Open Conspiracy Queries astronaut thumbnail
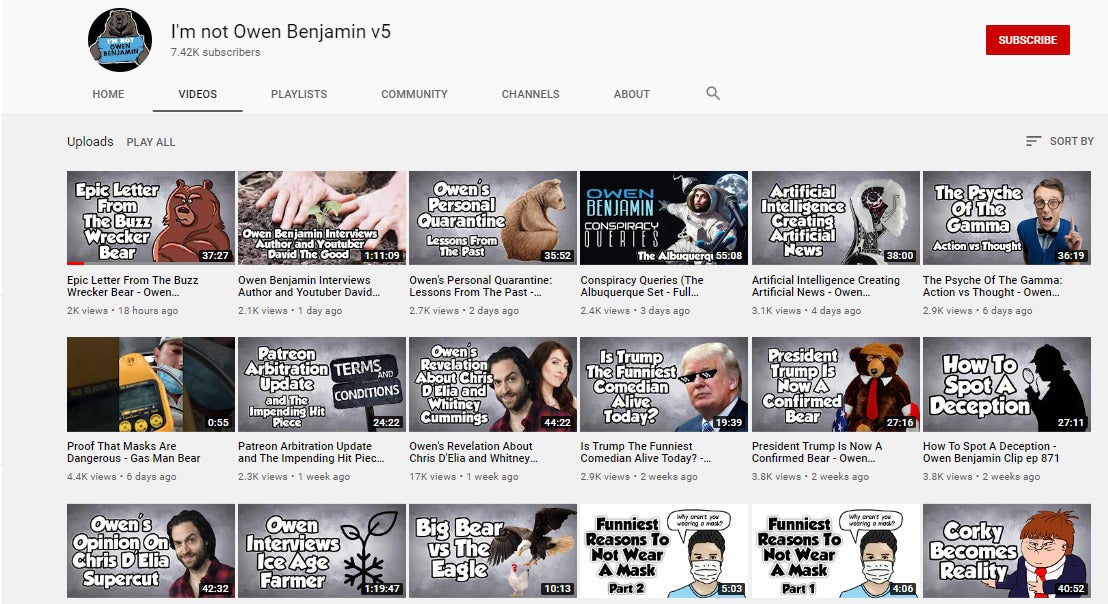Viewport: 1108px width, 604px height. (x=664, y=218)
